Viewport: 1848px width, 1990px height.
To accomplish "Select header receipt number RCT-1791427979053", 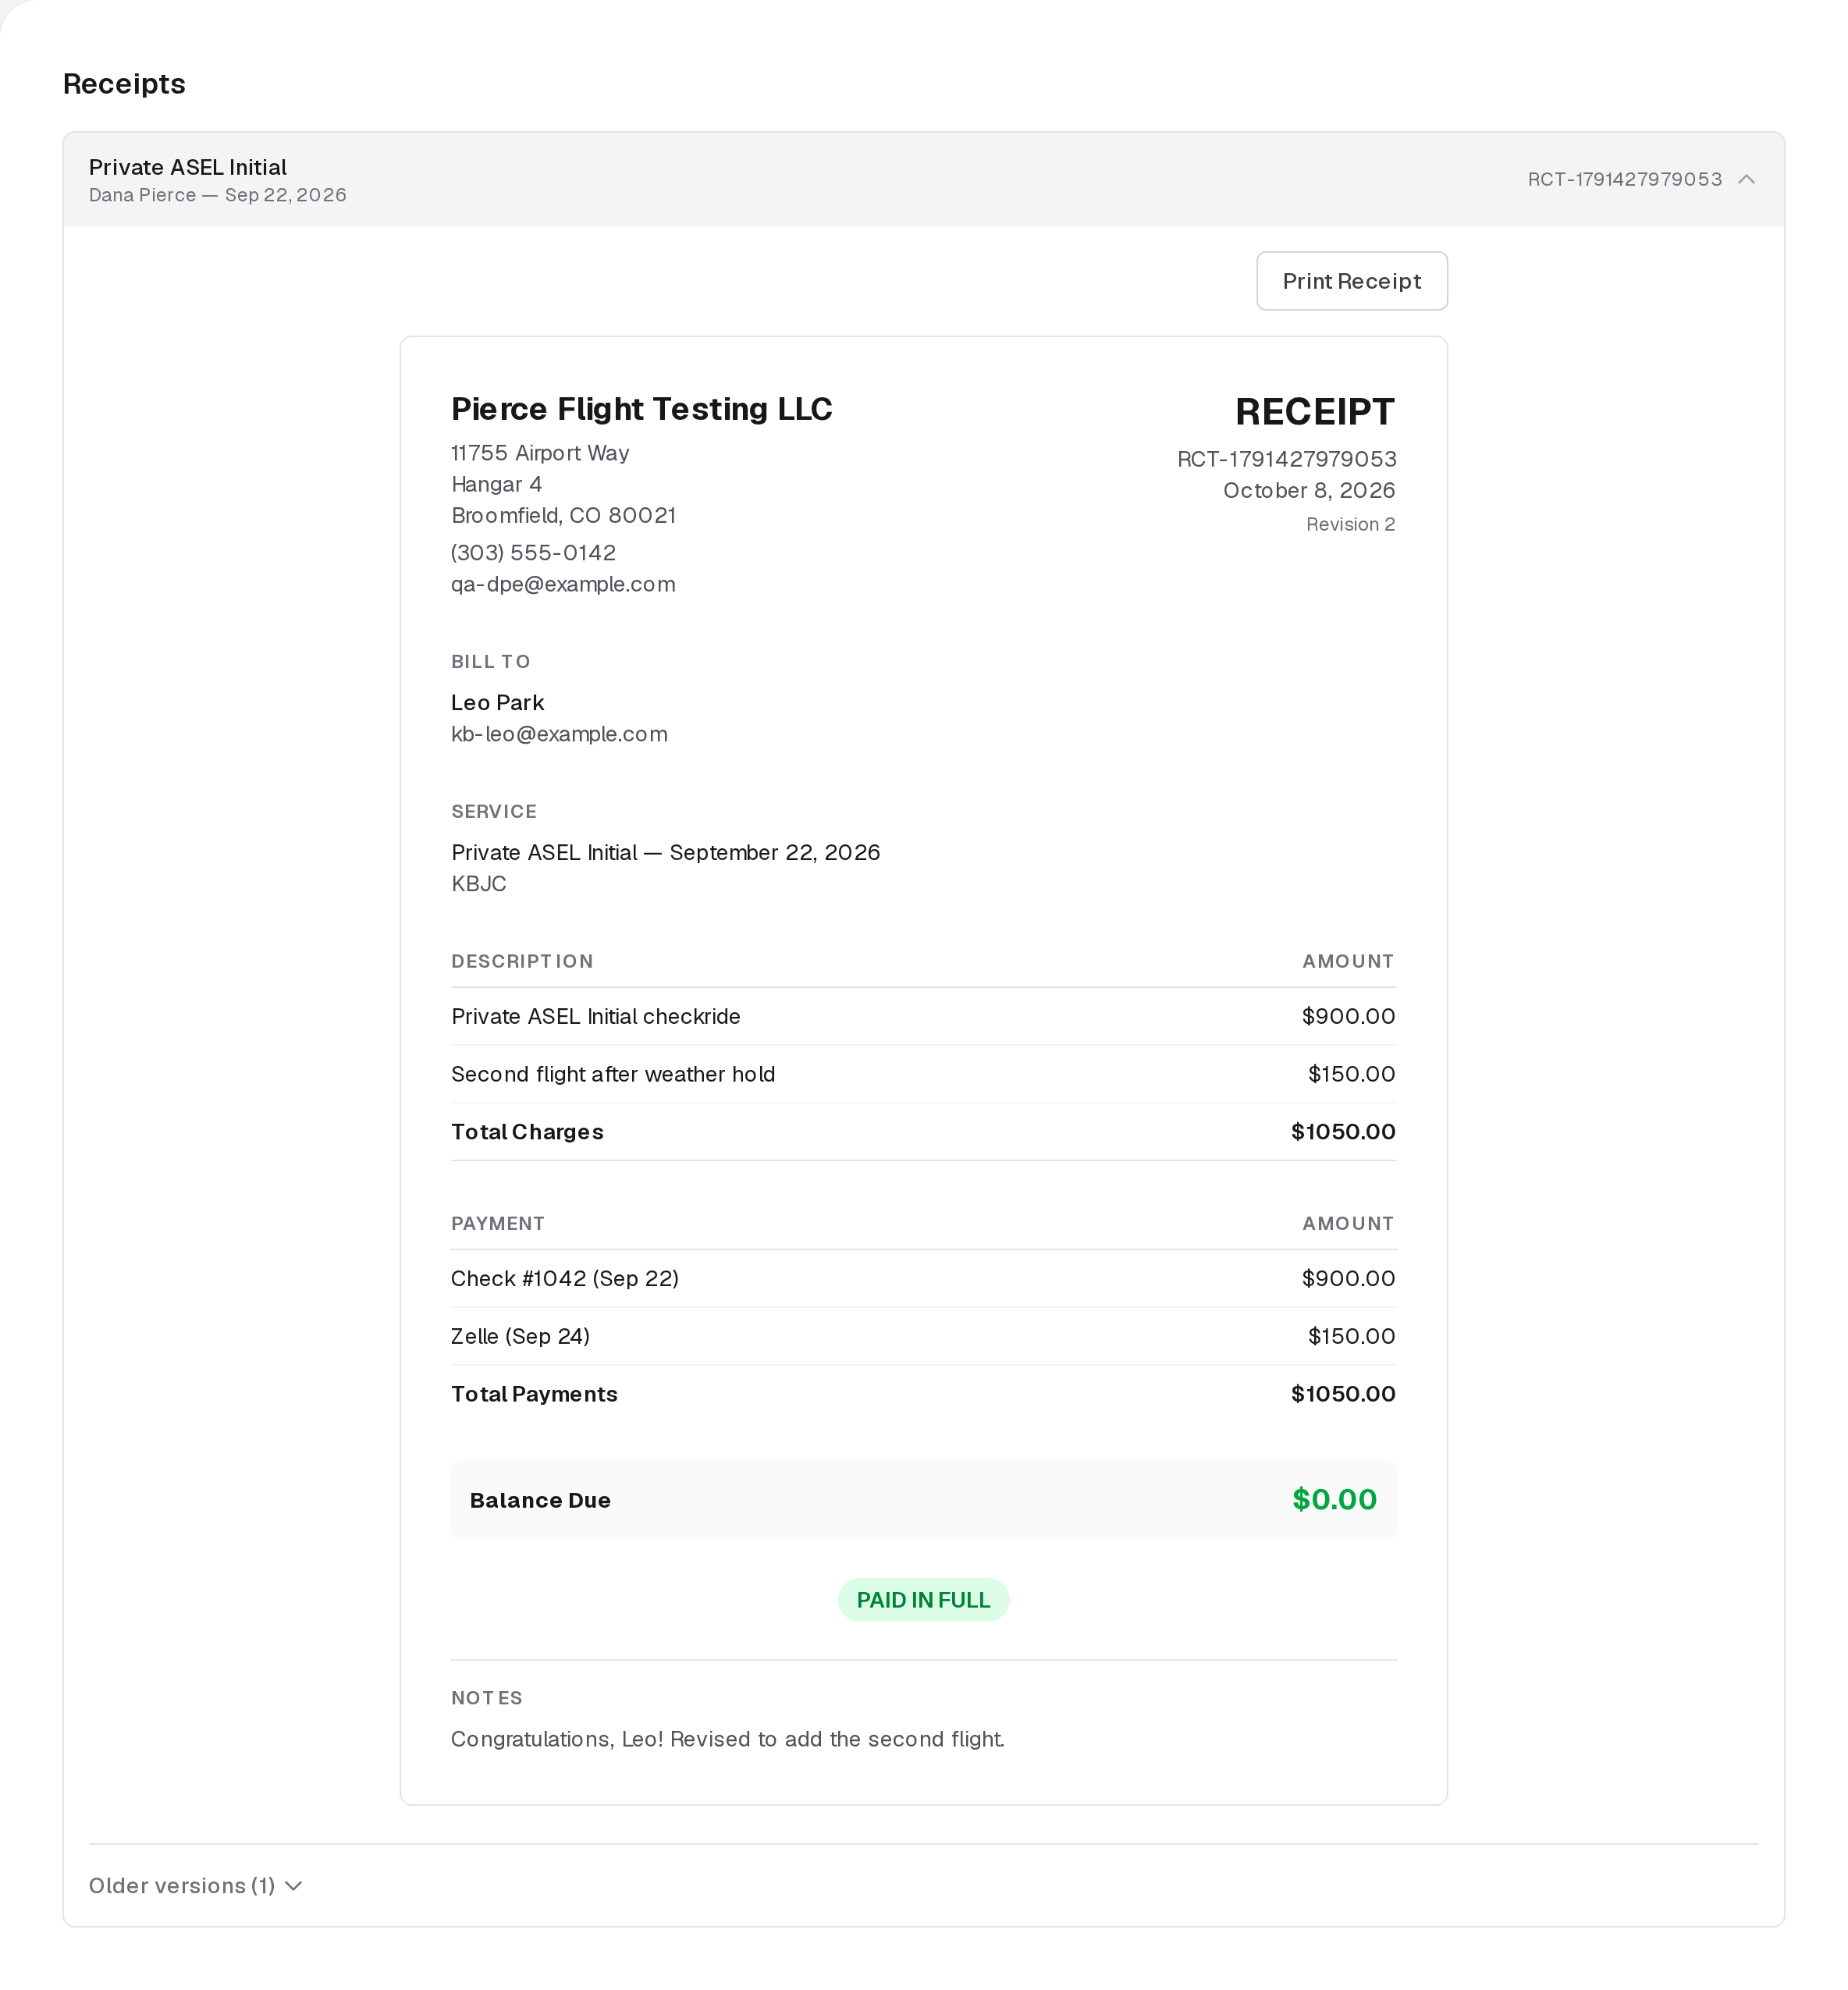I will 1624,179.
